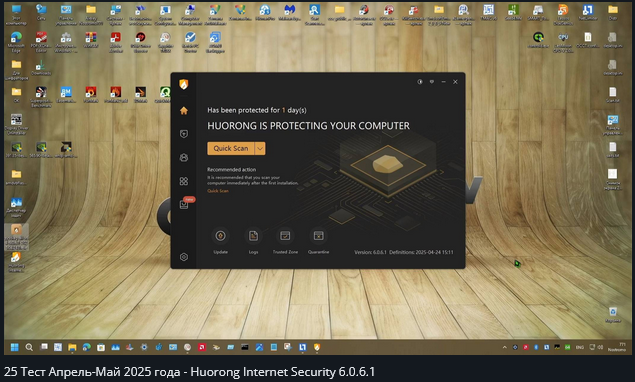Open the taskbar clock
635x382 pixels.
tap(617, 347)
